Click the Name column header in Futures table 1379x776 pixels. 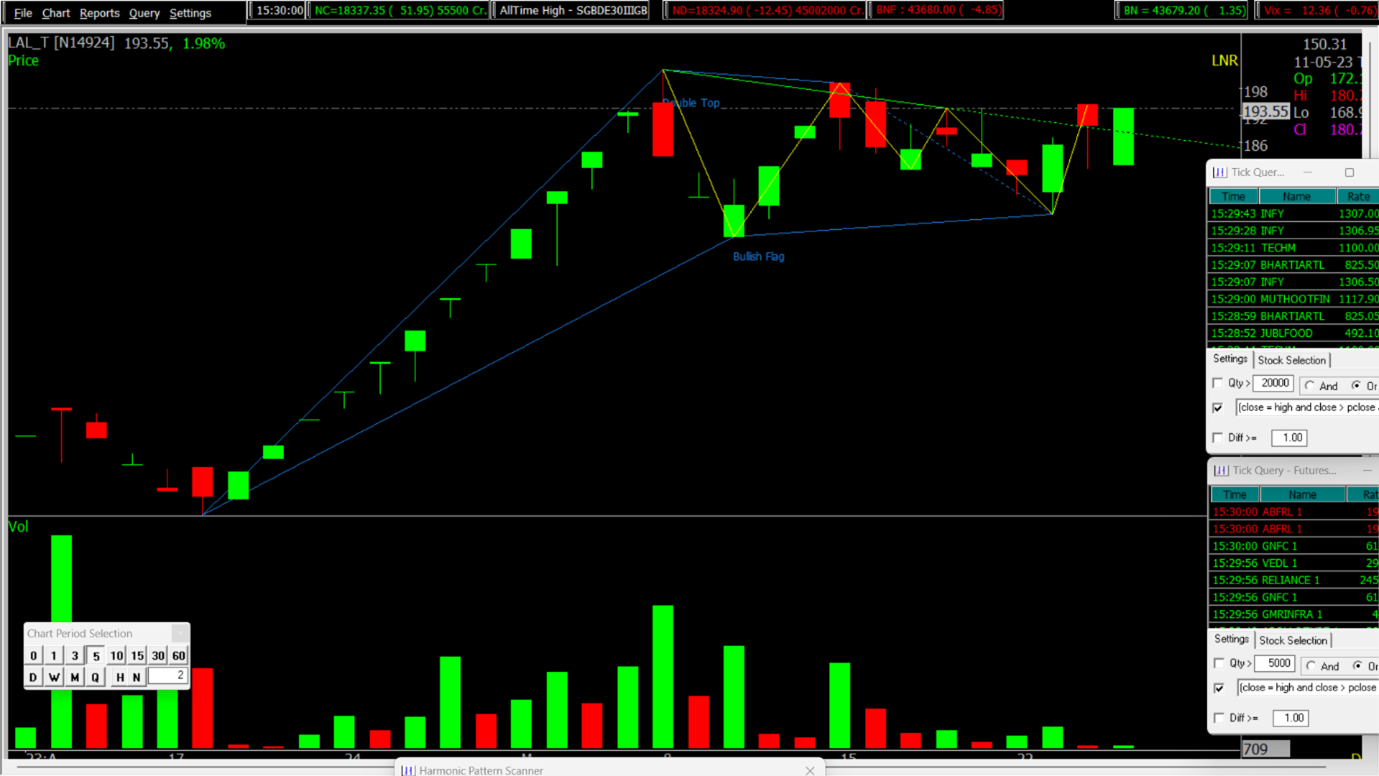tap(1302, 495)
